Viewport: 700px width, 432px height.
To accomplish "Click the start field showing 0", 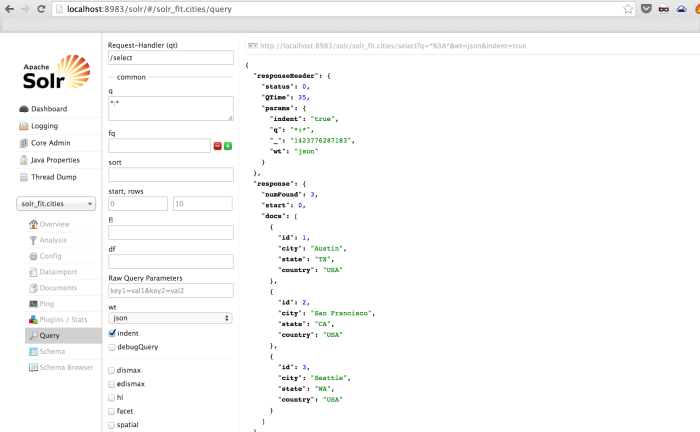I will tap(138, 204).
